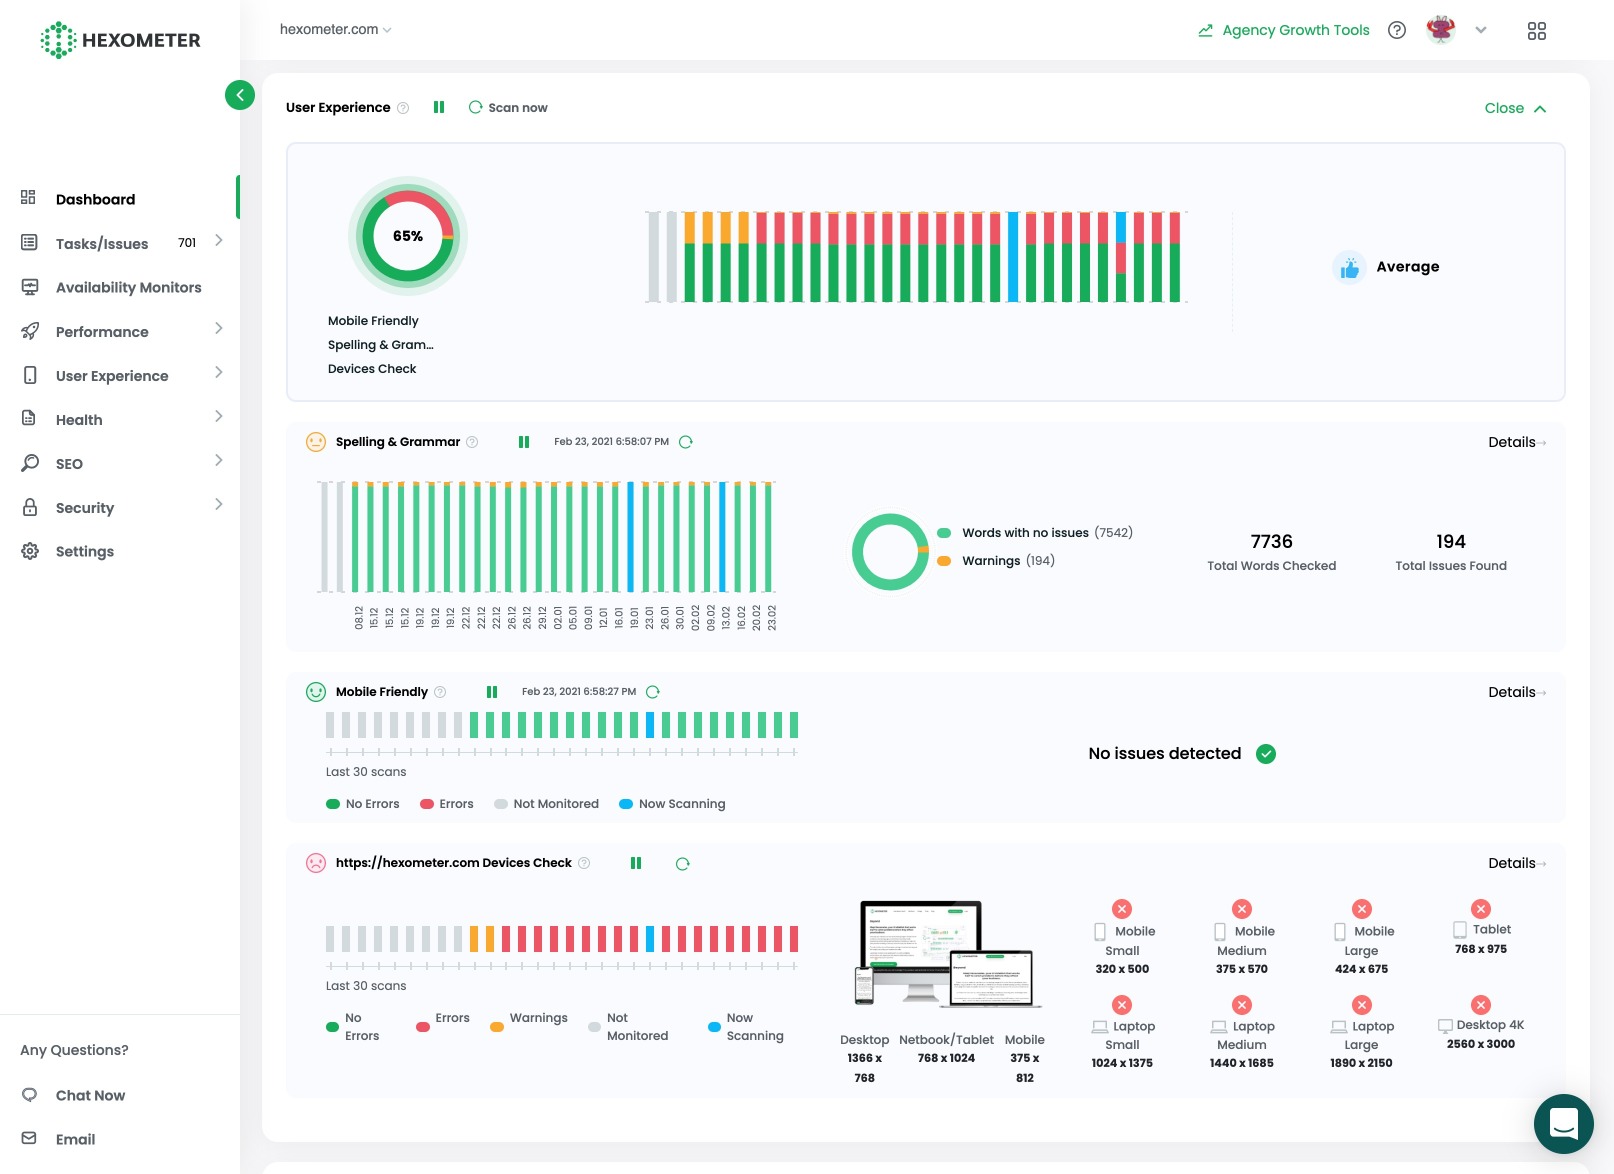Expand Tasks/Issues submenu chevron
This screenshot has height=1174, width=1614.
click(x=219, y=241)
